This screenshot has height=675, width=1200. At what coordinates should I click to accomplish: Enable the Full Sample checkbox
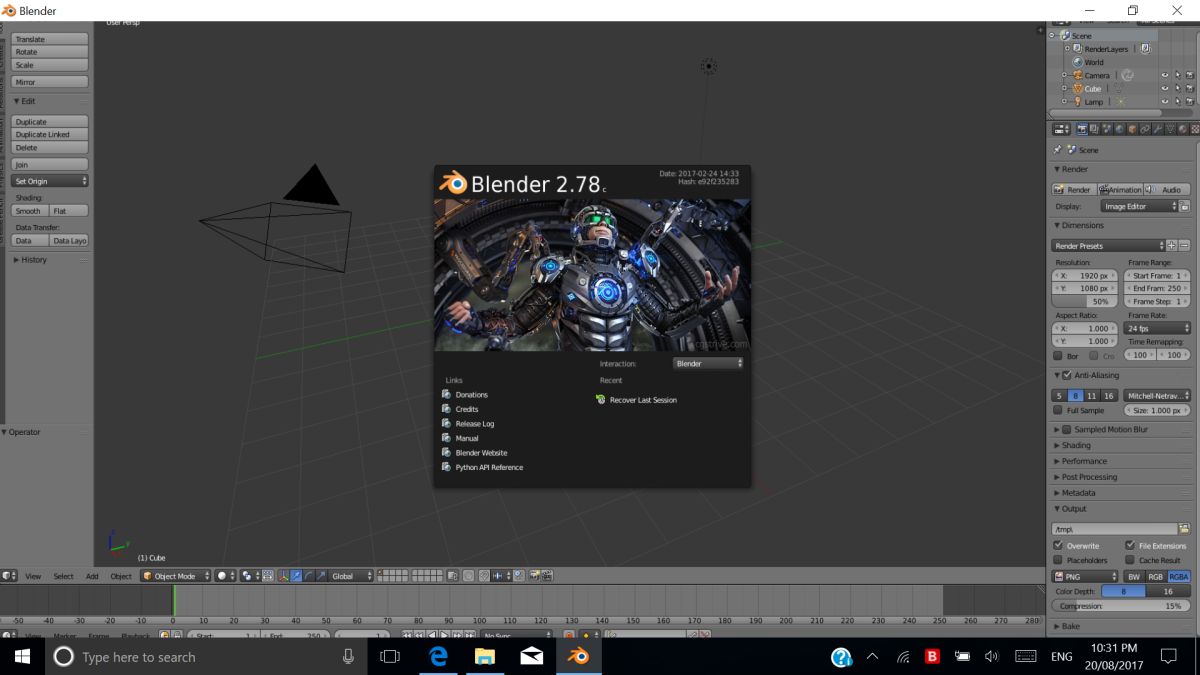[x=1058, y=410]
